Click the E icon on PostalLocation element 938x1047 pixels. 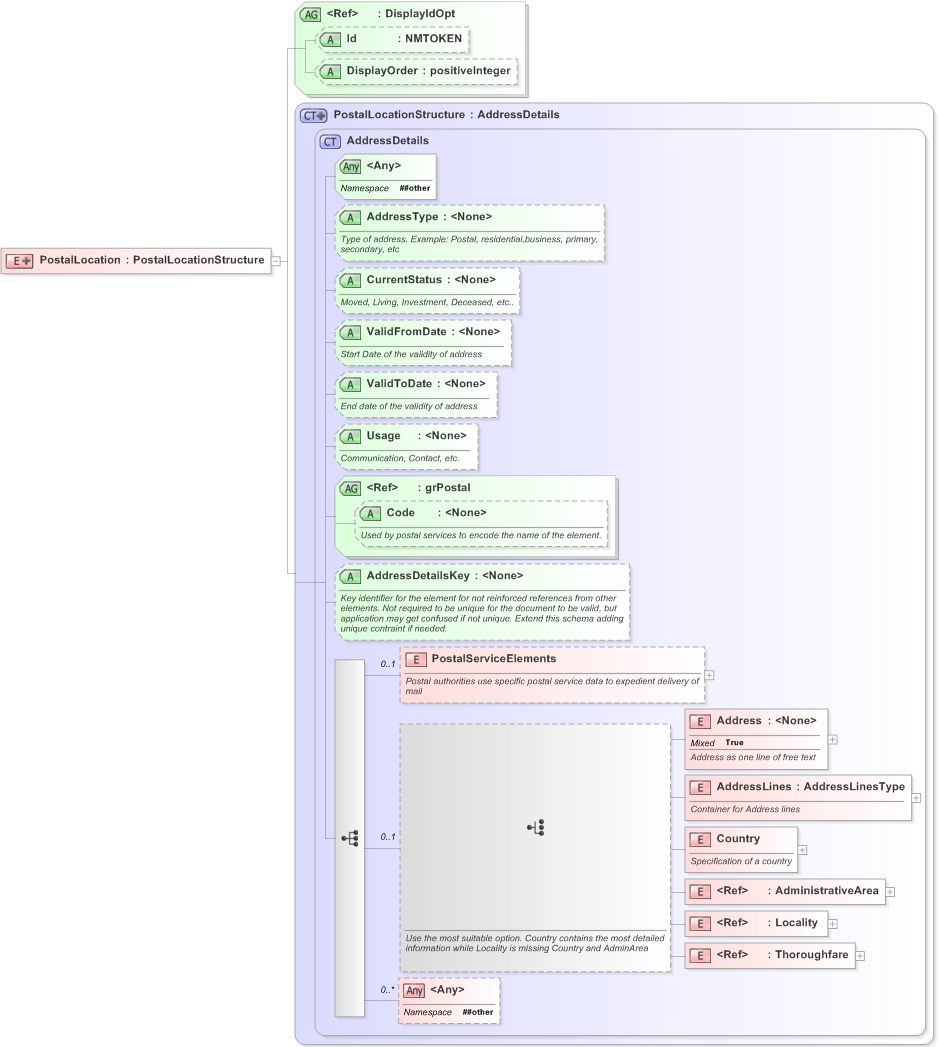pyautogui.click(x=16, y=261)
